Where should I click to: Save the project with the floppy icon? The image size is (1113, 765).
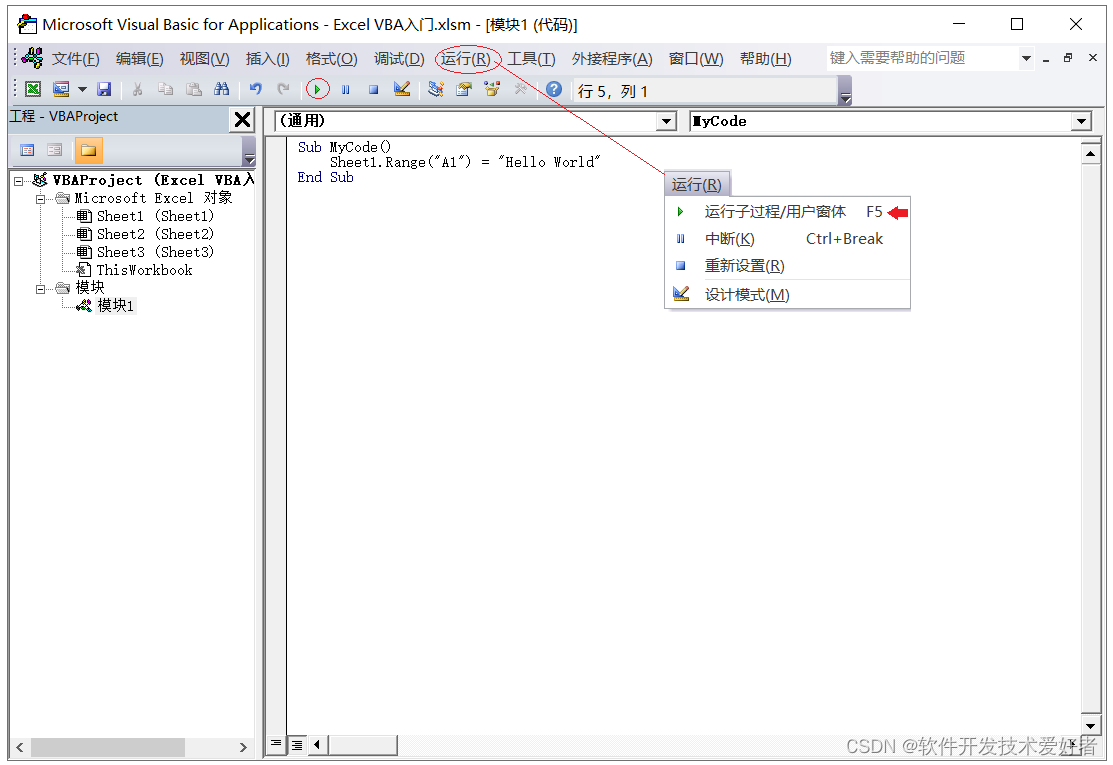pyautogui.click(x=104, y=89)
